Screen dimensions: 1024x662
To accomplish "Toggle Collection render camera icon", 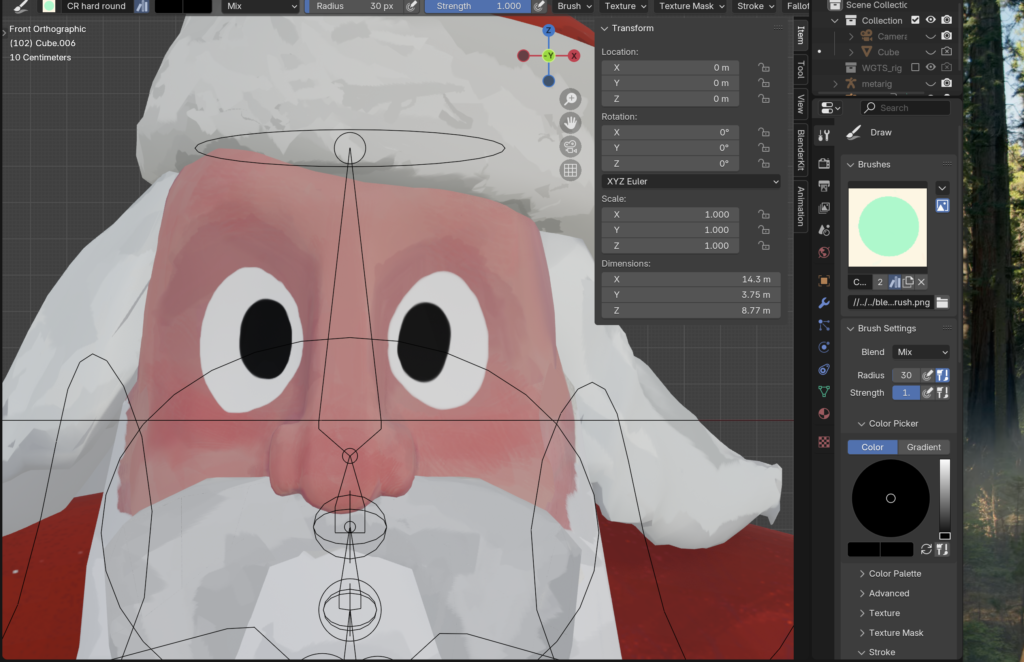I will [946, 20].
